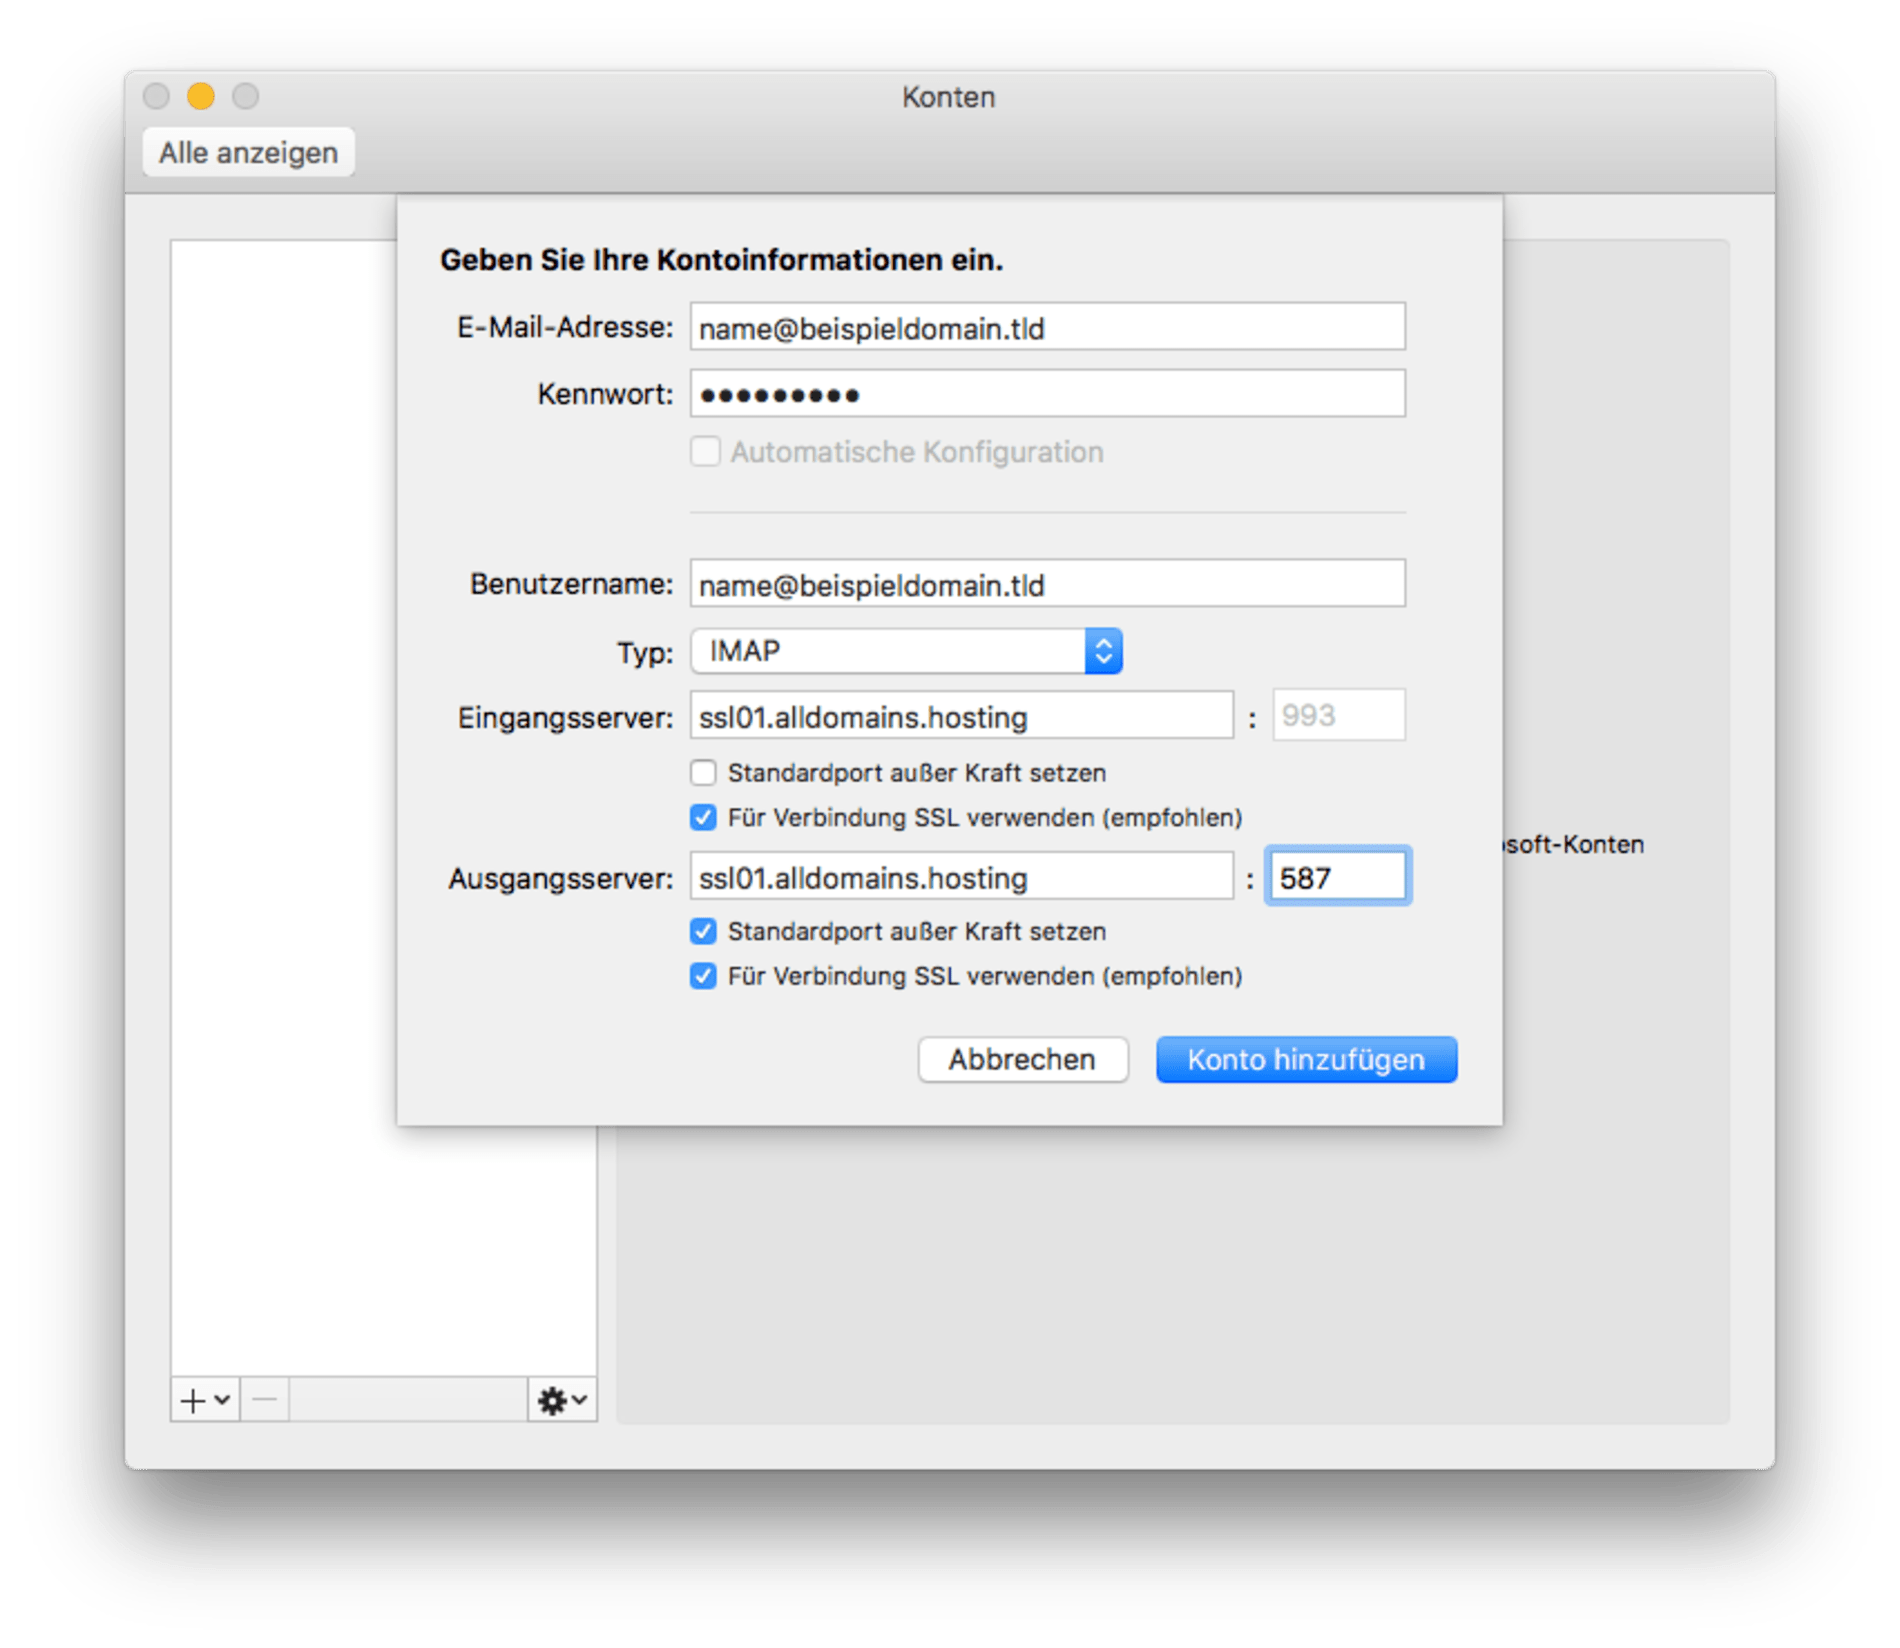Open the gear action menu
The width and height of the screenshot is (1900, 1648).
point(552,1401)
